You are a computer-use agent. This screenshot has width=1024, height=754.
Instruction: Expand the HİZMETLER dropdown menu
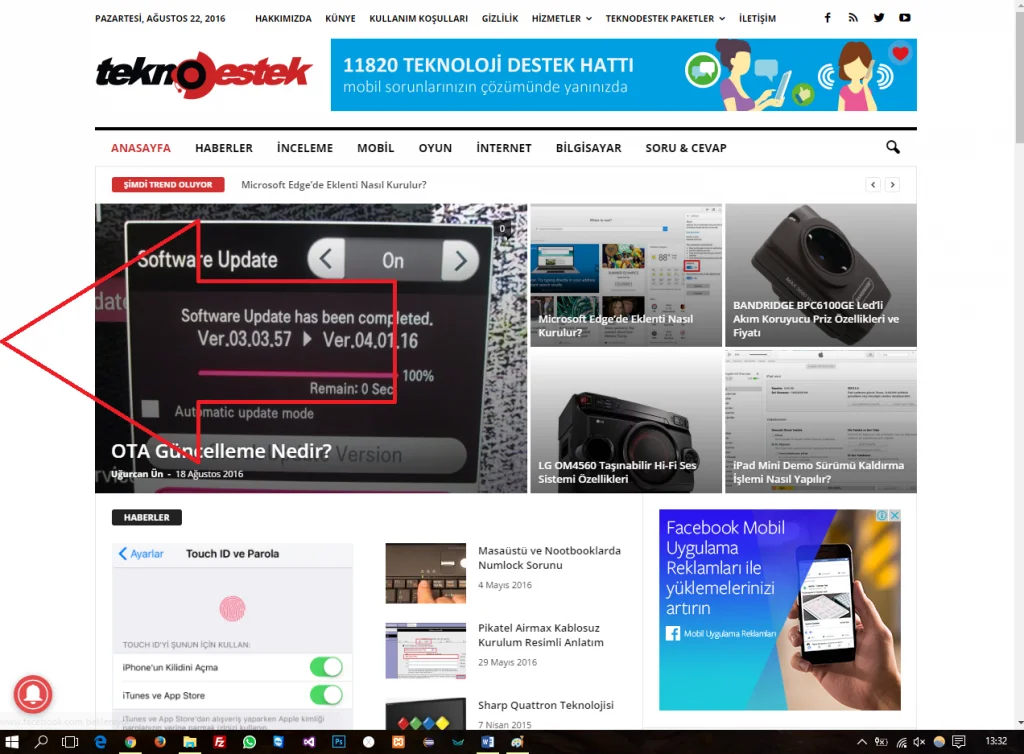click(x=562, y=19)
